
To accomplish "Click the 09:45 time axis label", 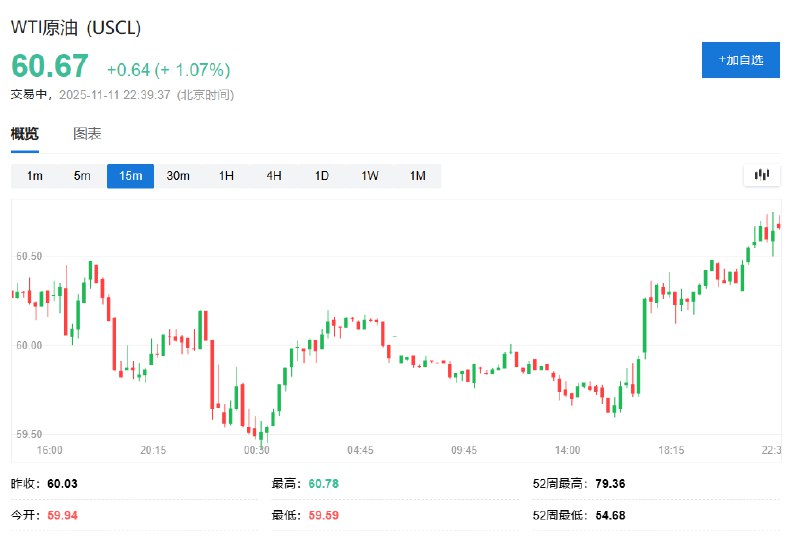I will click(464, 450).
